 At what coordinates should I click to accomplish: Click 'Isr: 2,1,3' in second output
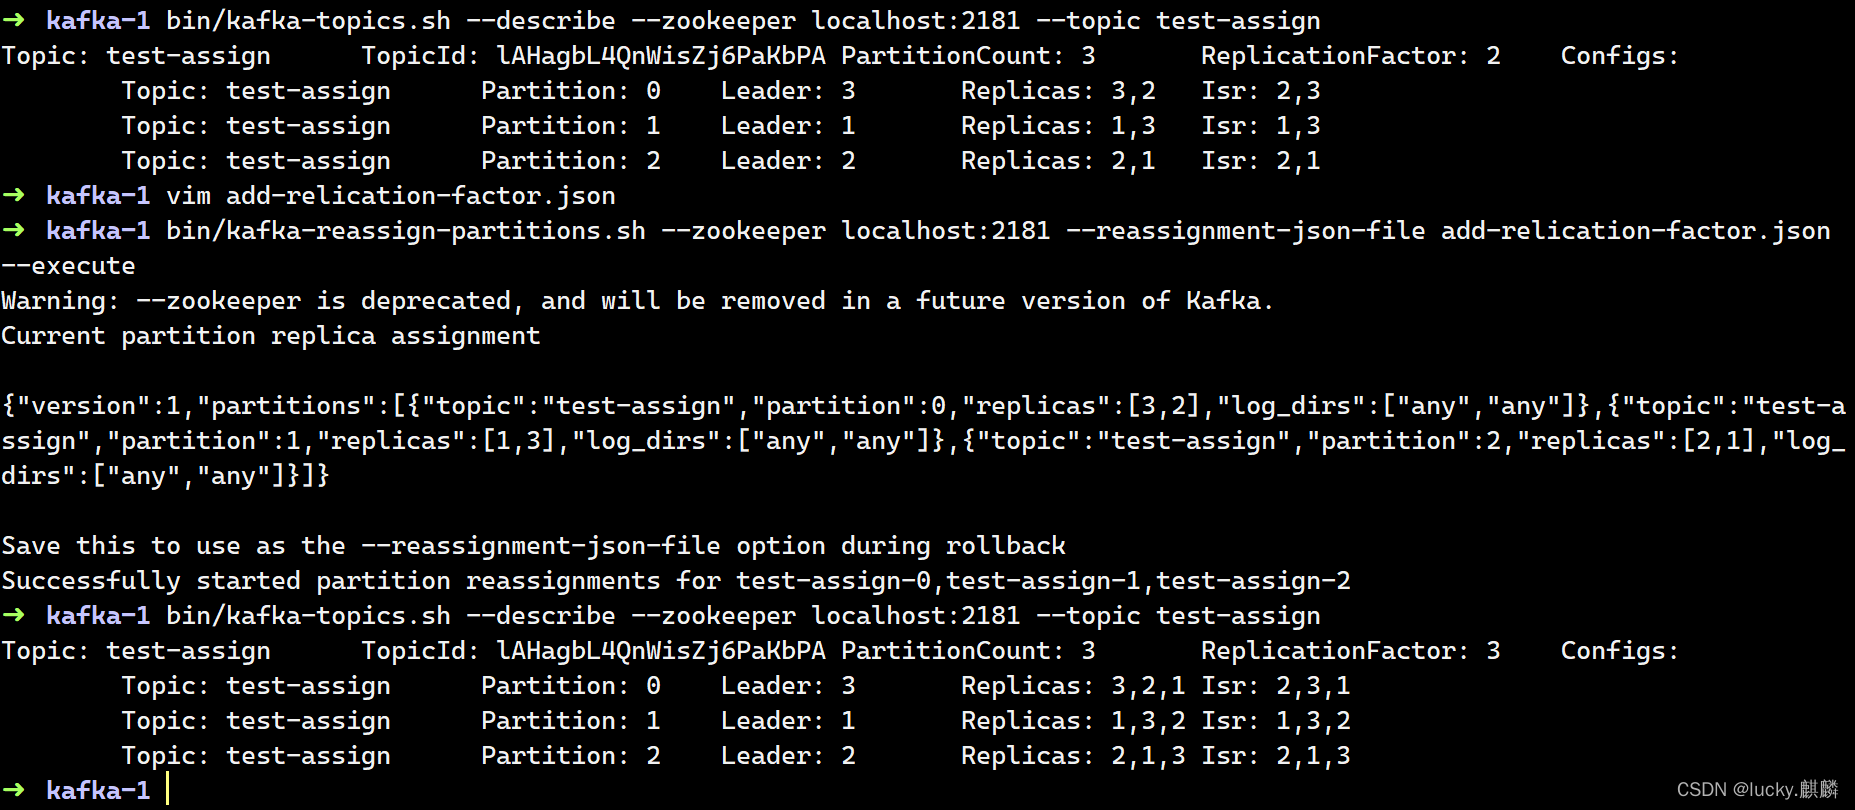pyautogui.click(x=1276, y=756)
